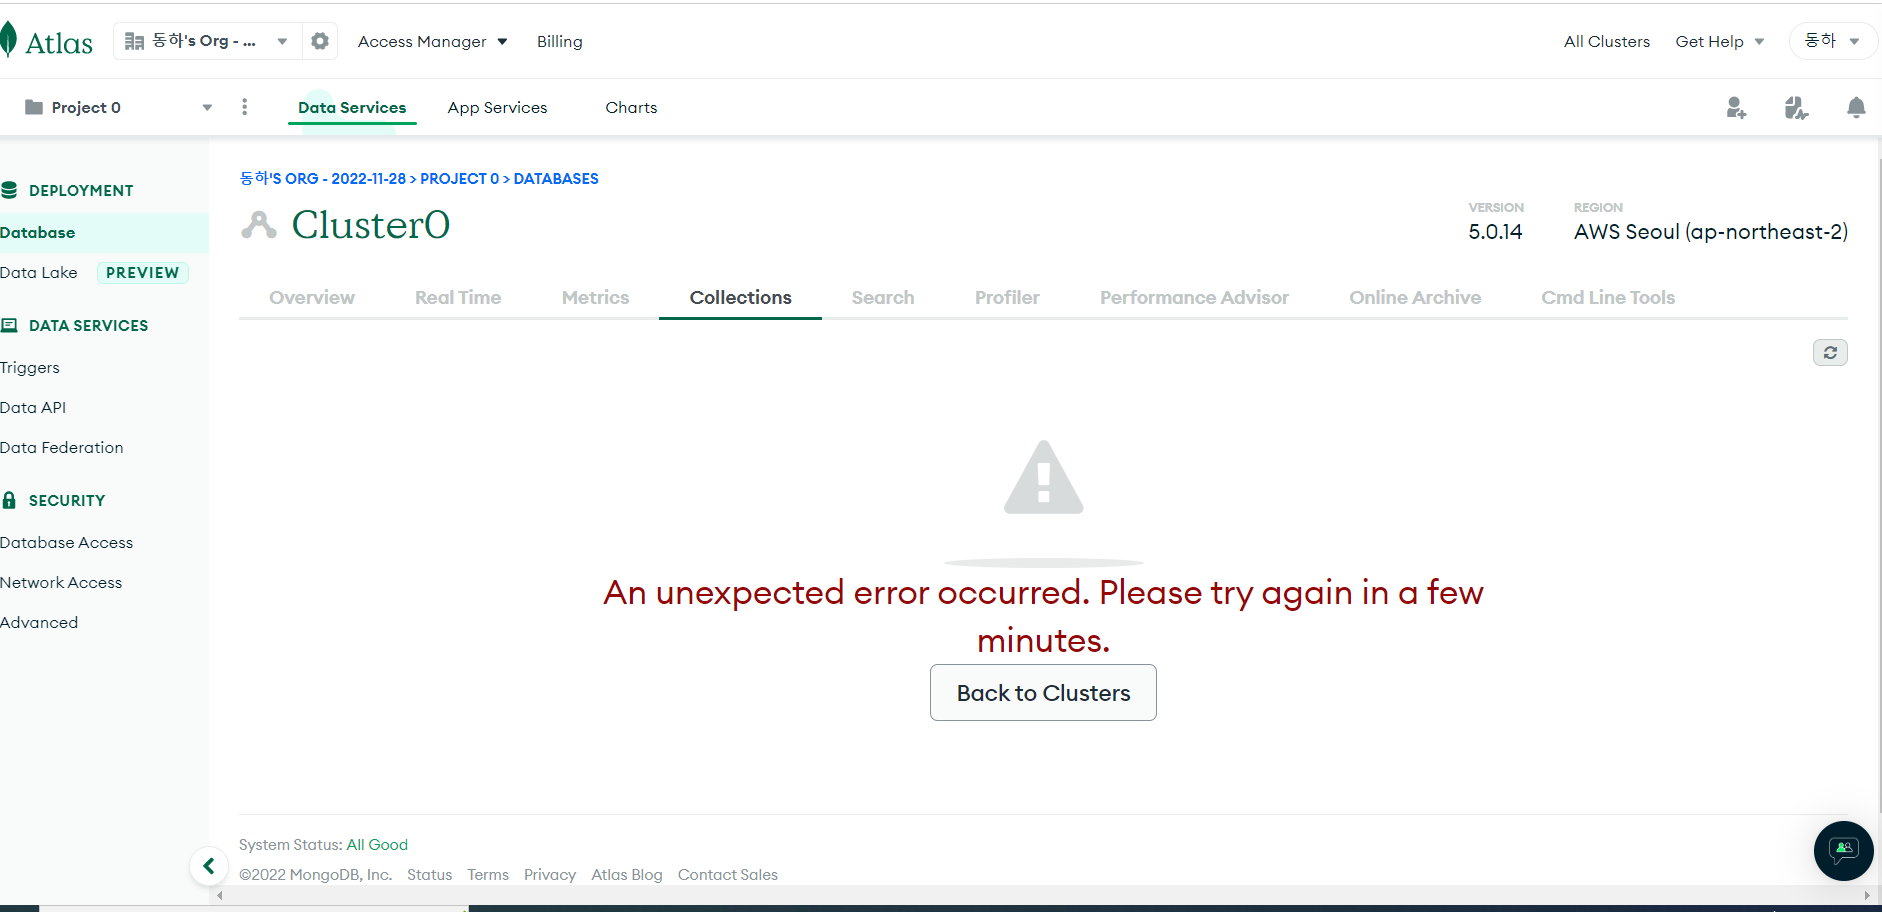Open the Charts tab
The width and height of the screenshot is (1882, 912).
(631, 107)
